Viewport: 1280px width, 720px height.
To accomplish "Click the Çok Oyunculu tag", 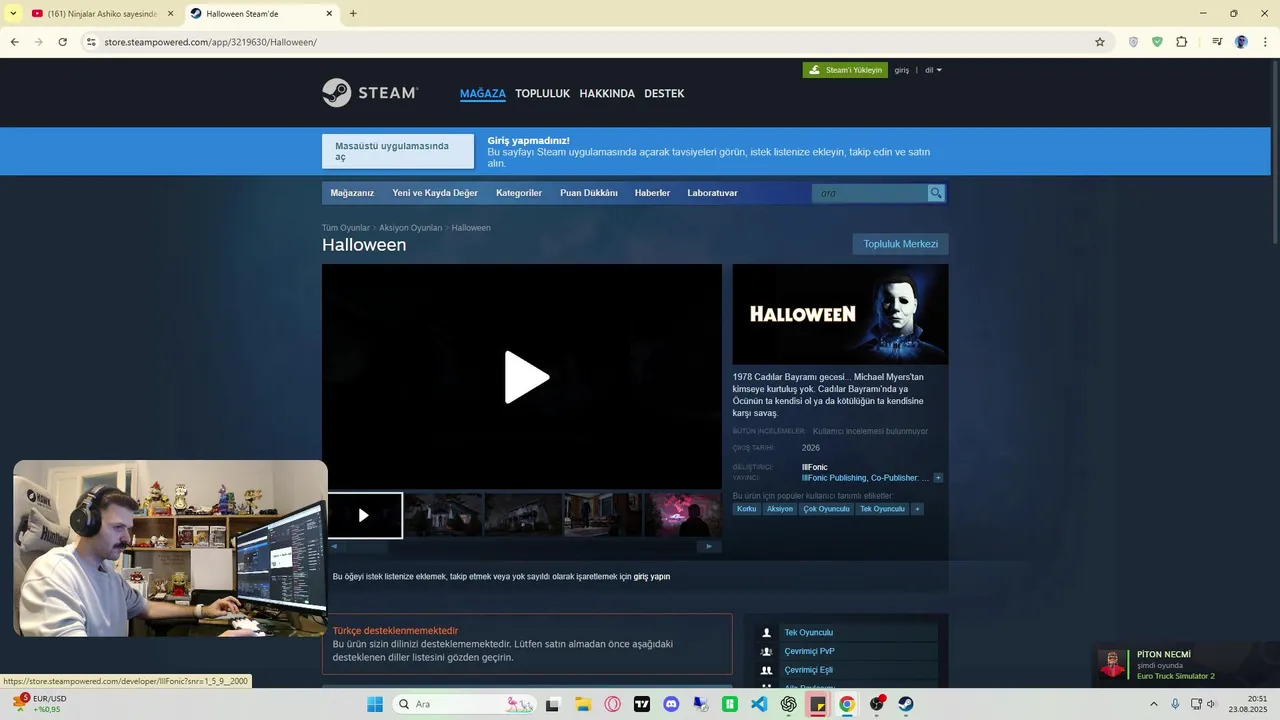I will click(826, 509).
